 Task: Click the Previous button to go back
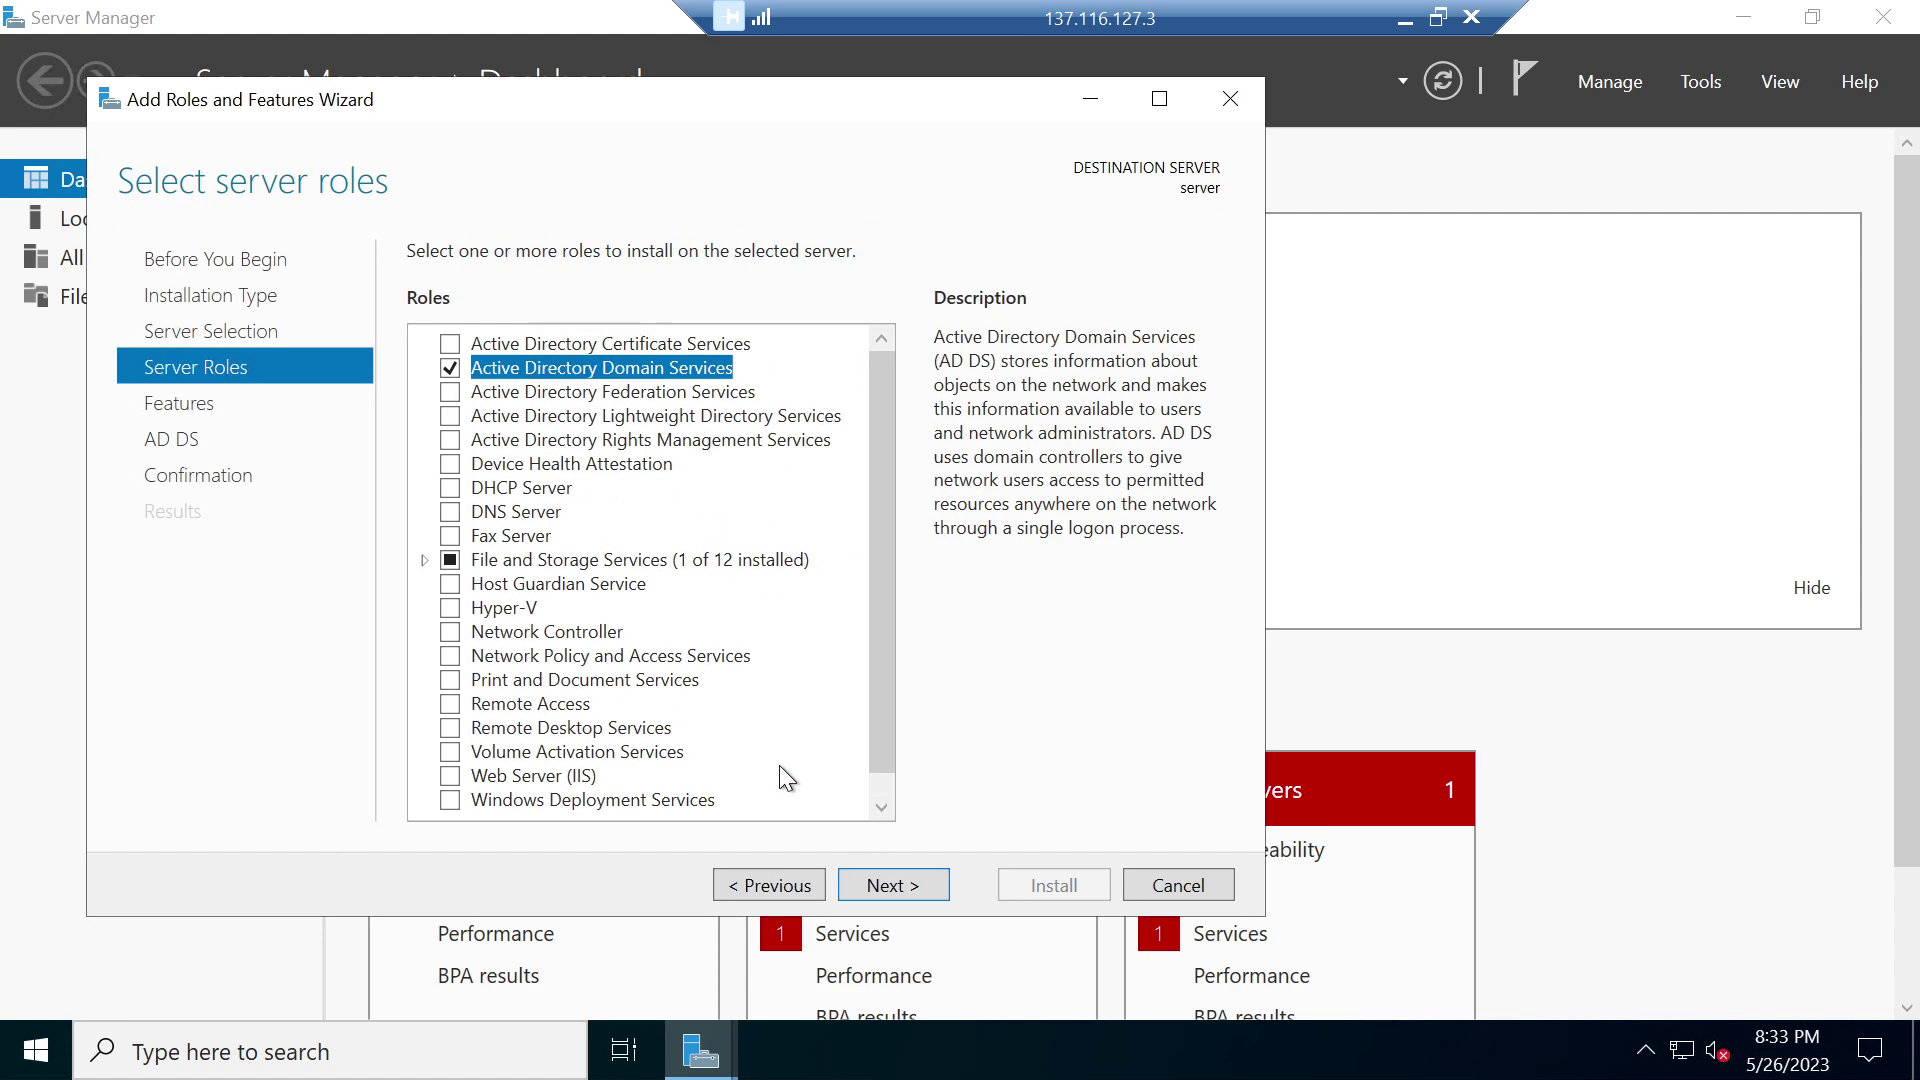point(770,885)
